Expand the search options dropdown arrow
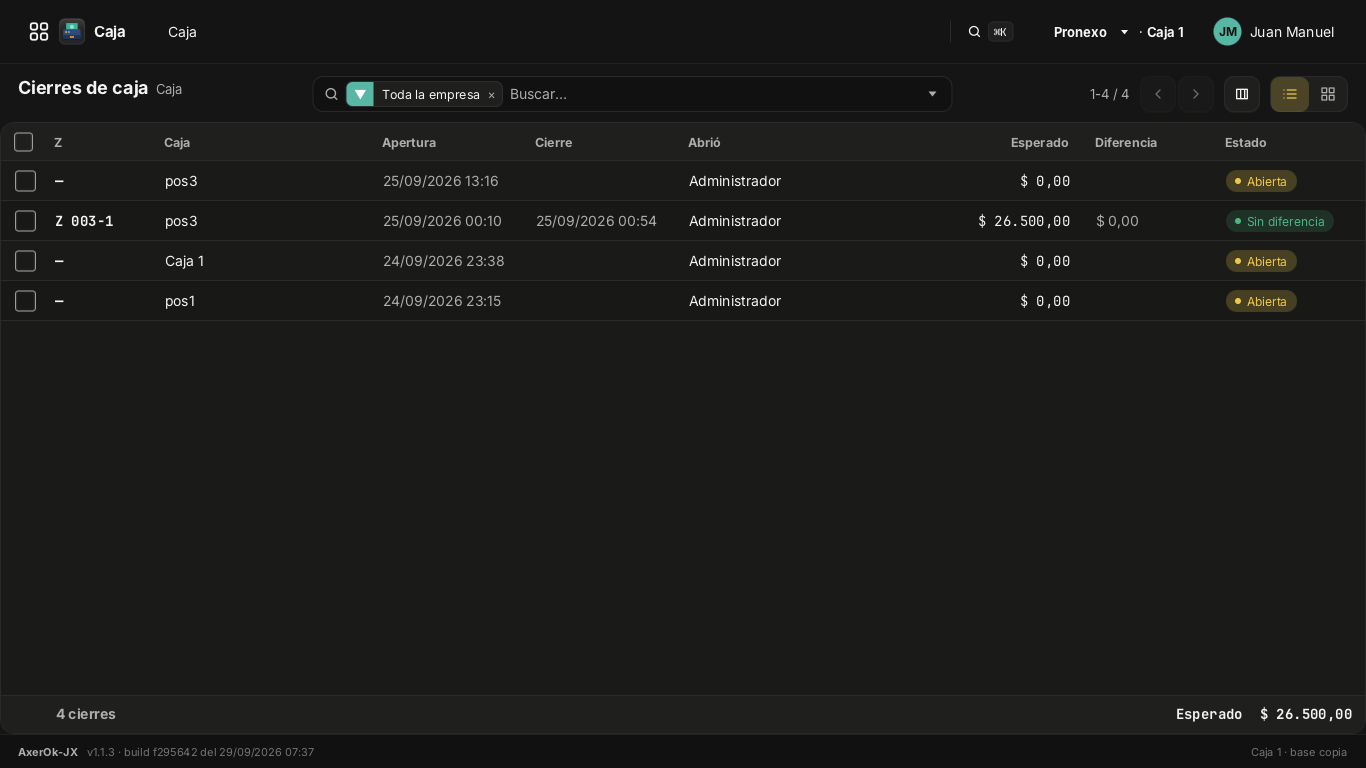Screen dimensions: 1366x768 pyautogui.click(x=932, y=94)
